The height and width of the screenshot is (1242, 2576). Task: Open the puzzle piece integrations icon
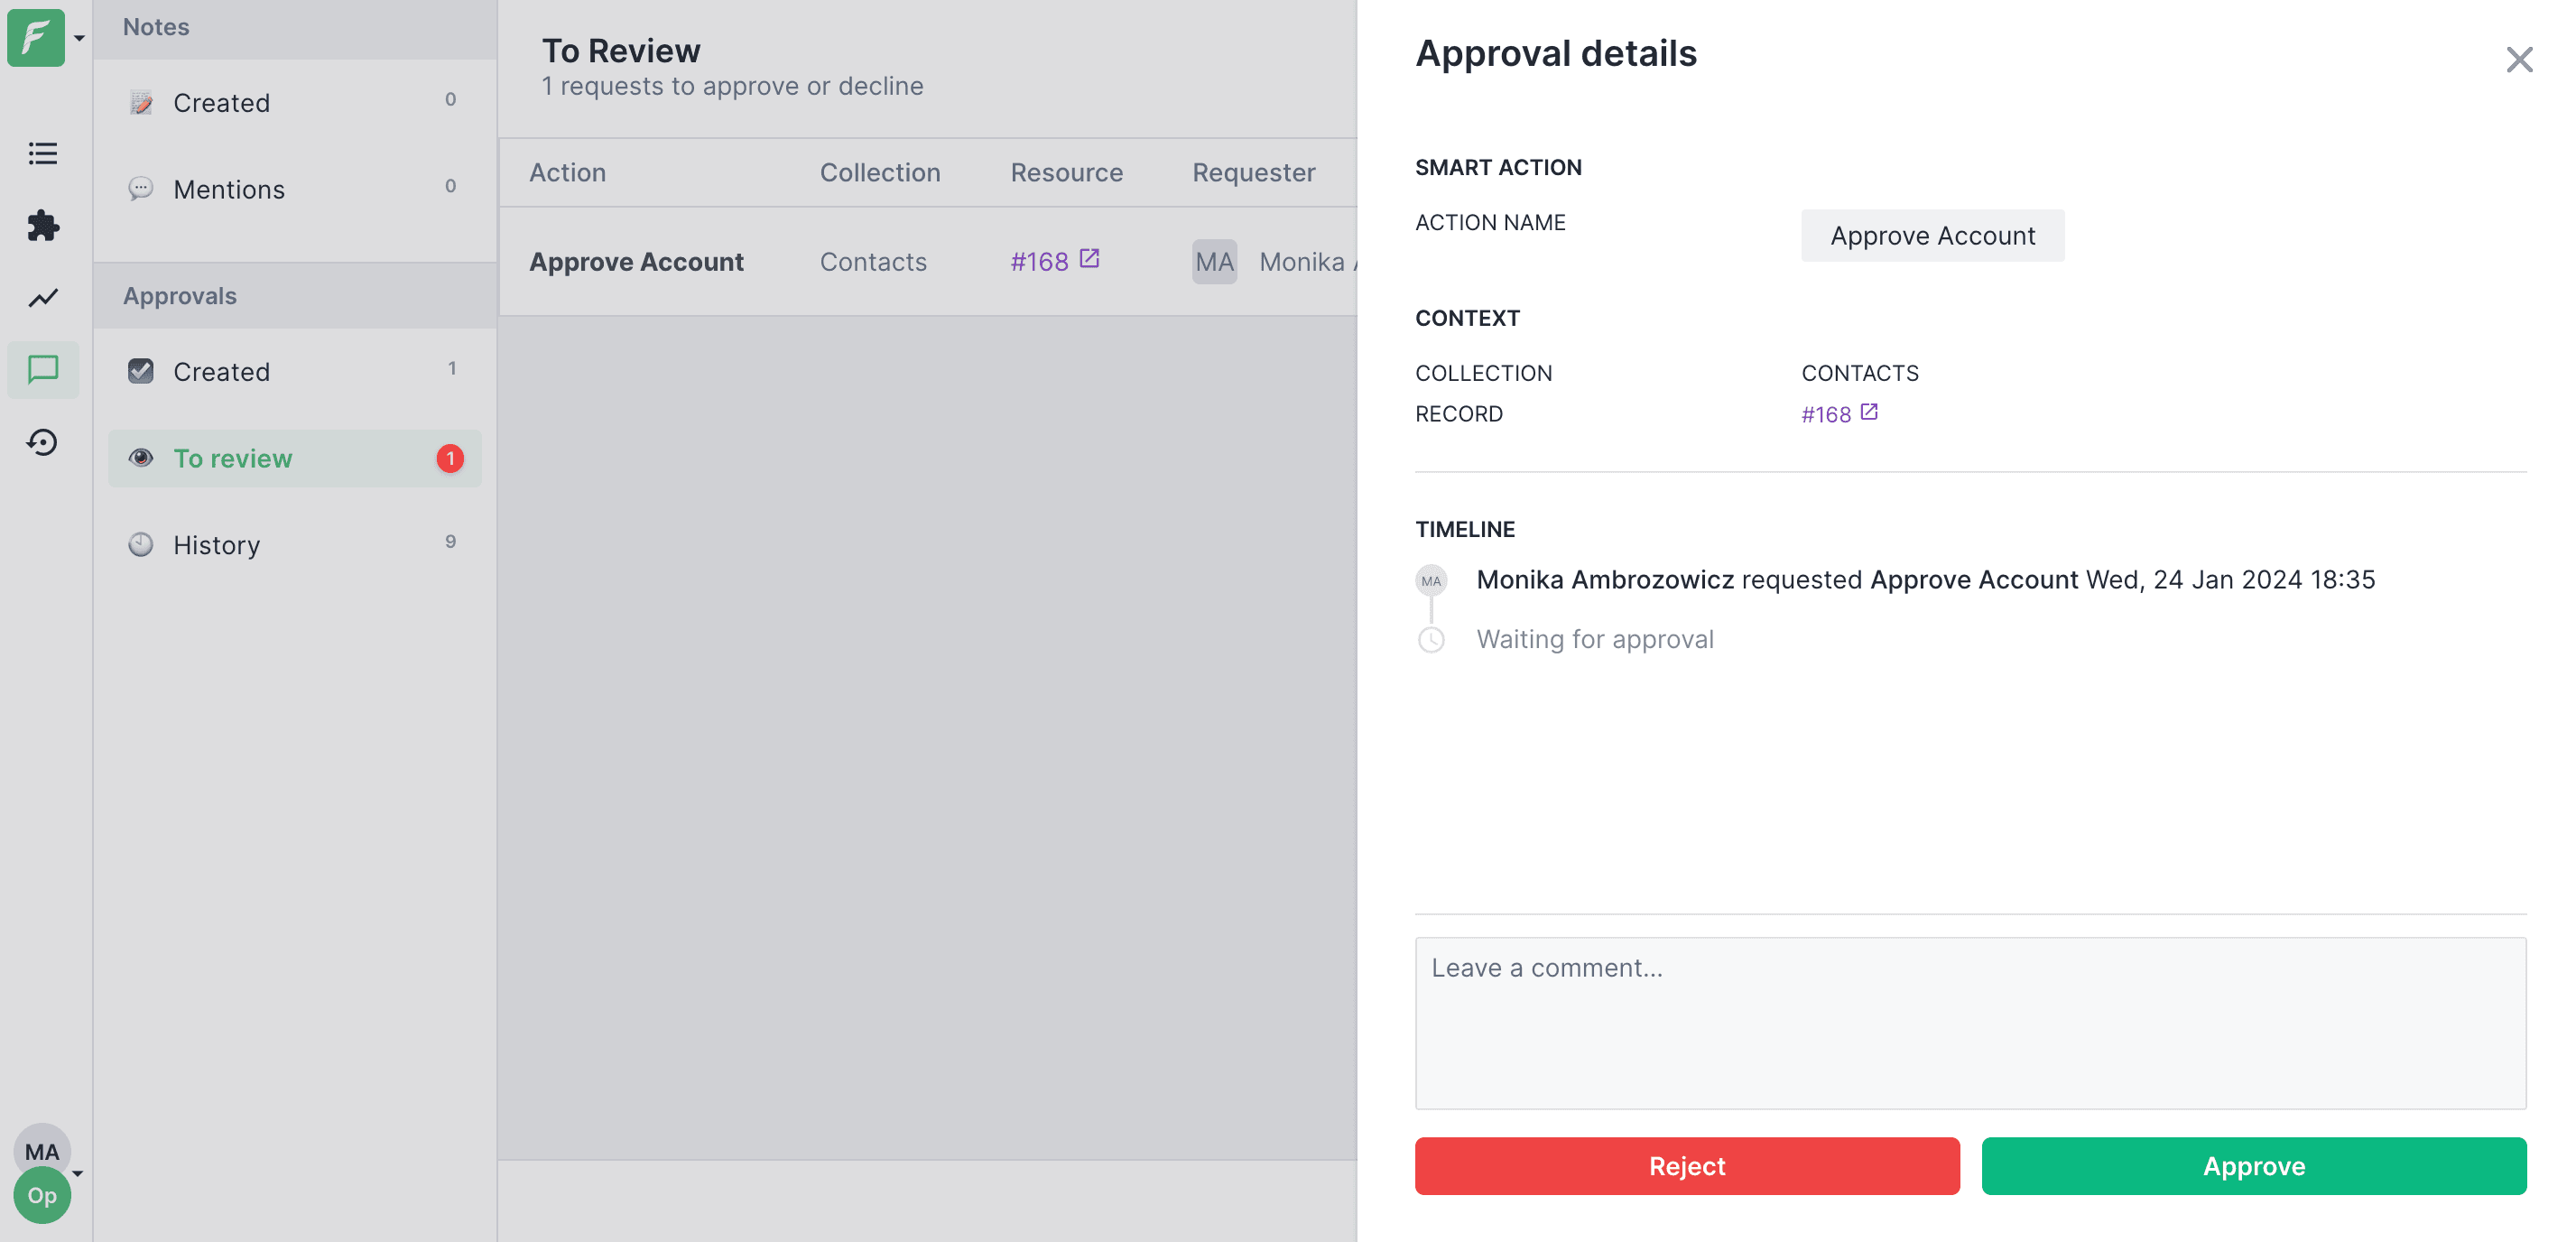point(42,225)
